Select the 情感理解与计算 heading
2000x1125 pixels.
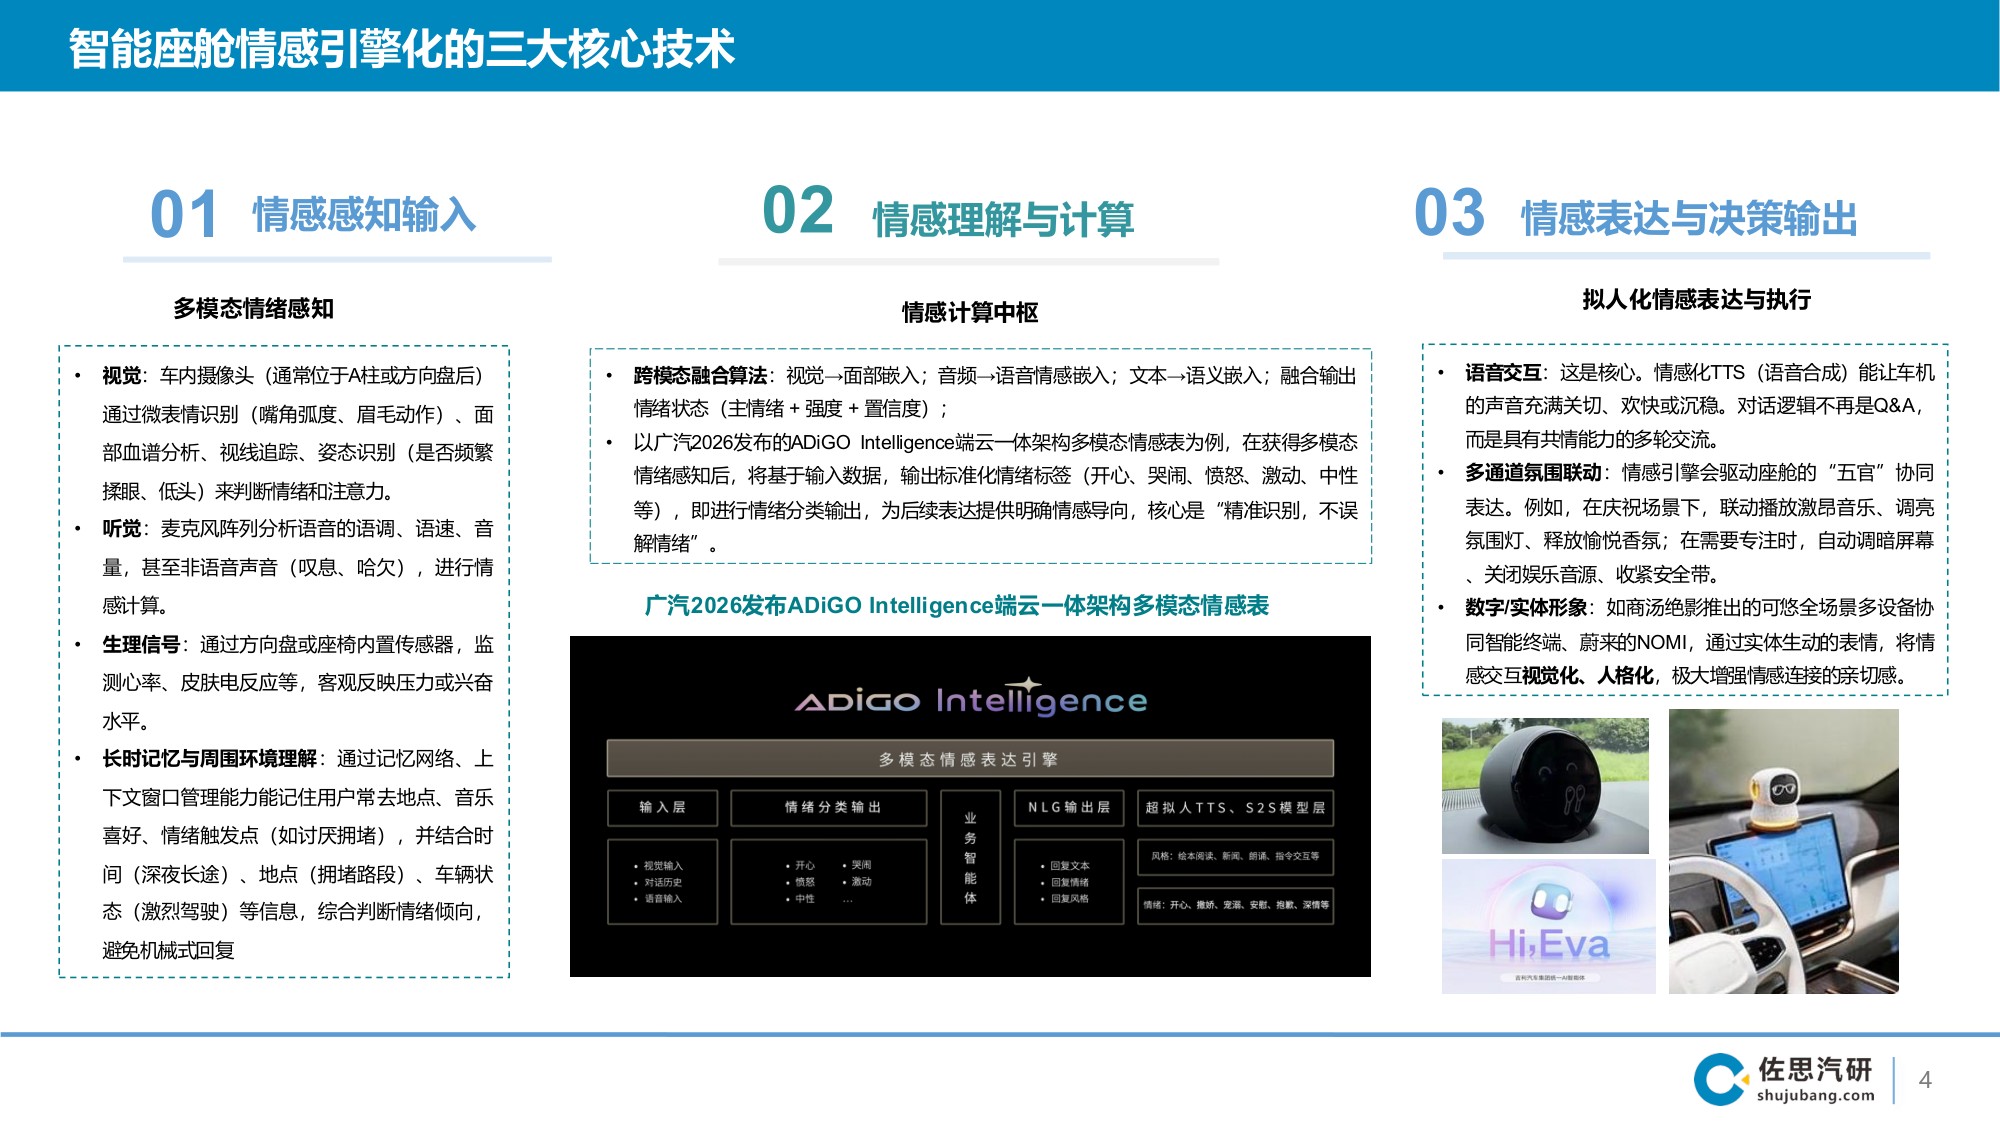point(1003,220)
